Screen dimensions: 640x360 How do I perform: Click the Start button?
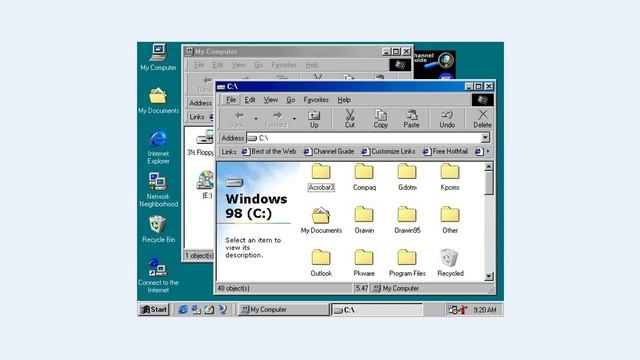(154, 310)
